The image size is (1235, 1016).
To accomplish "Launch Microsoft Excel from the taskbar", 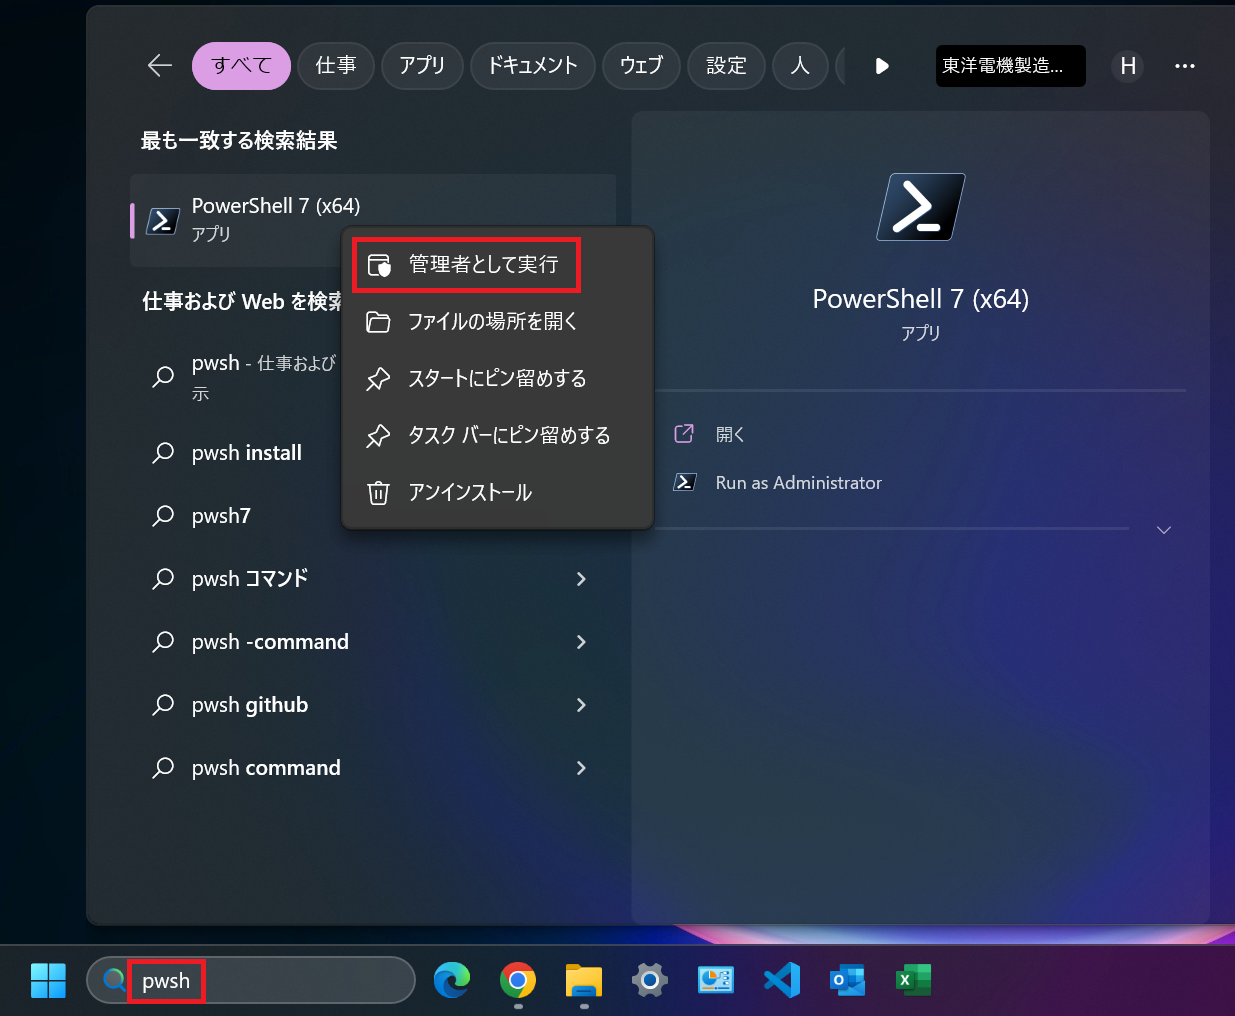I will [913, 980].
